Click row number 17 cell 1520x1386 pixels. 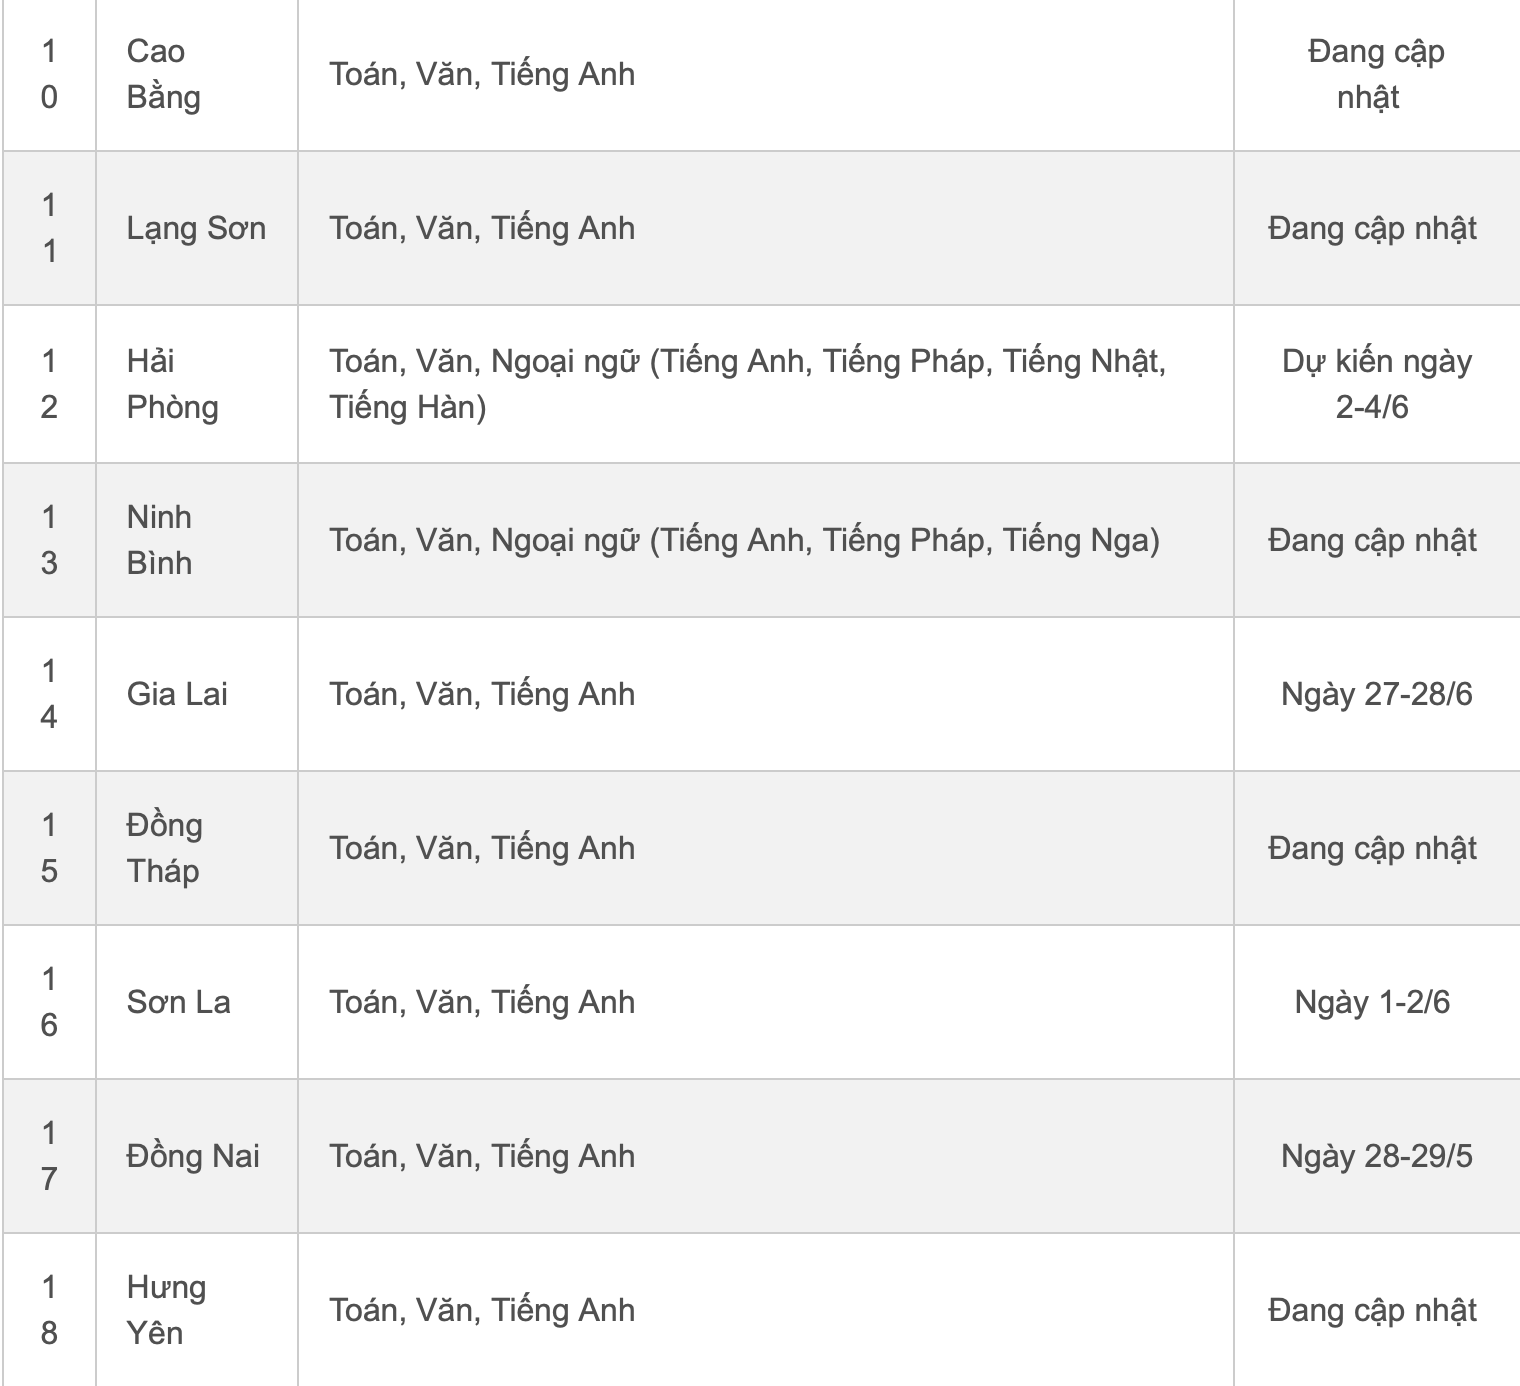49,1156
